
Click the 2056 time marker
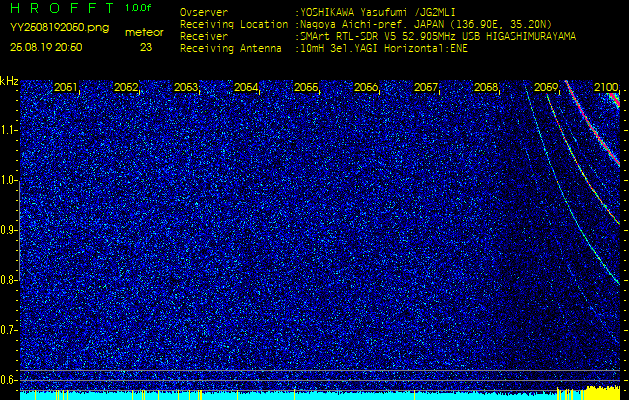click(366, 87)
